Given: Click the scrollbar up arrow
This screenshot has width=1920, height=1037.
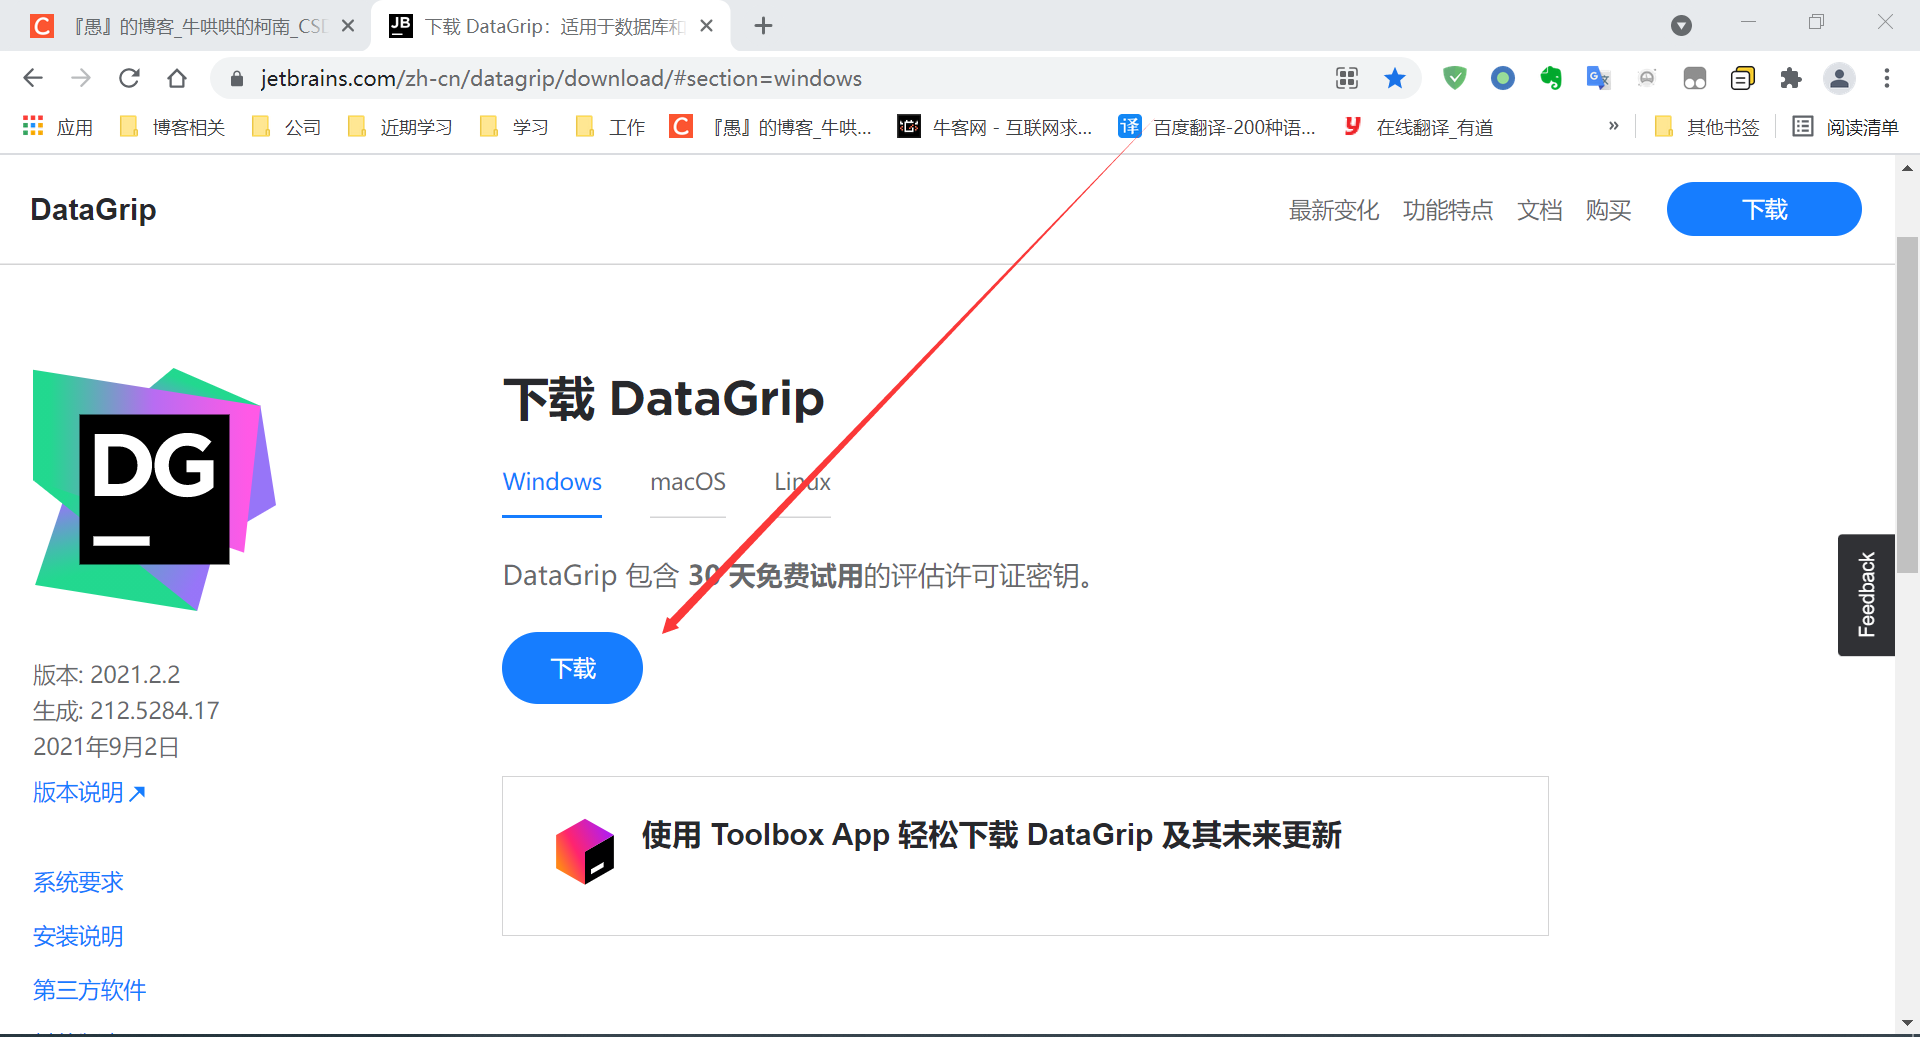Looking at the screenshot, I should (x=1907, y=168).
